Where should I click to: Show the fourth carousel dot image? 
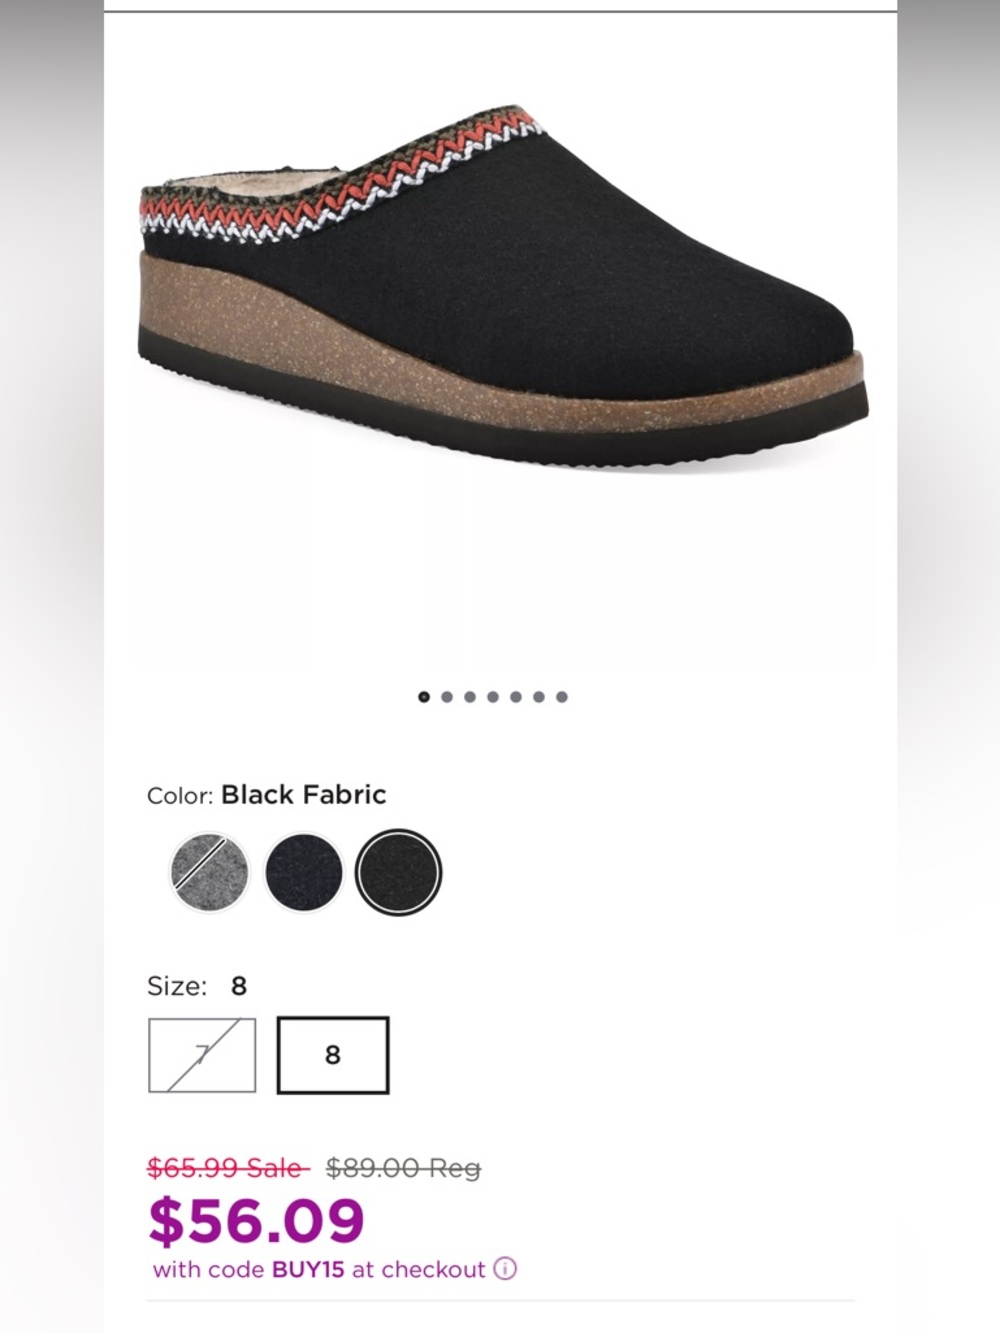pyautogui.click(x=493, y=697)
